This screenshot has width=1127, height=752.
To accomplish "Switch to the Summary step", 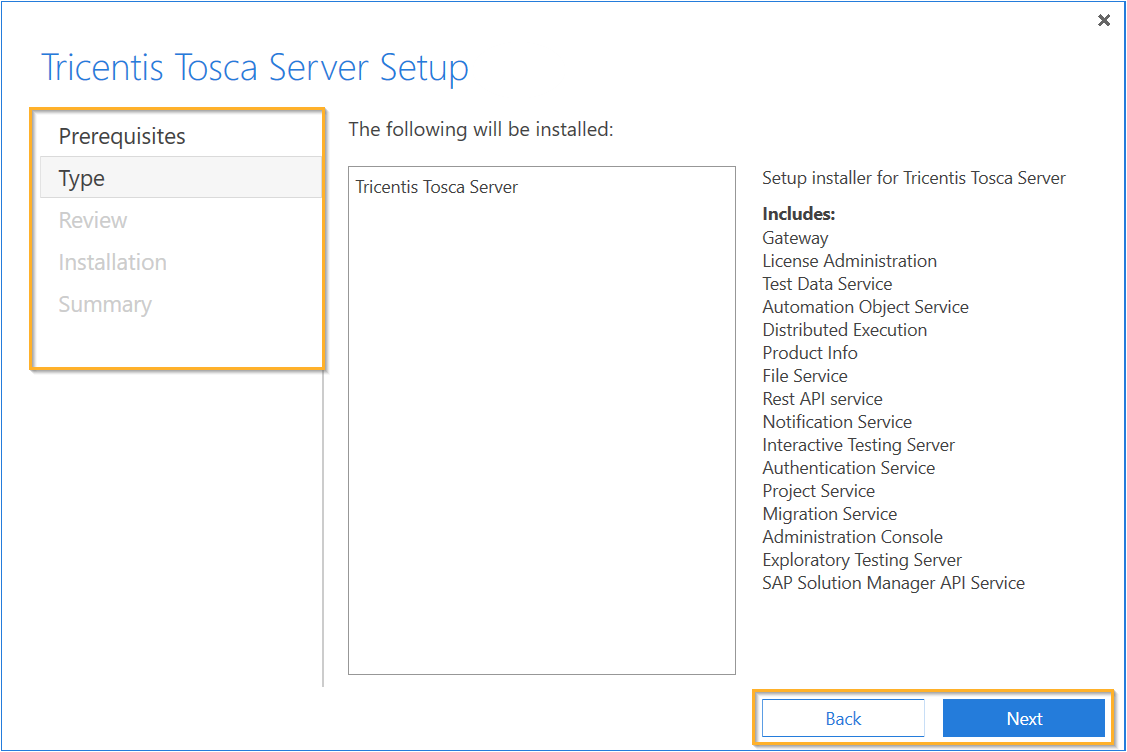I will coord(105,304).
